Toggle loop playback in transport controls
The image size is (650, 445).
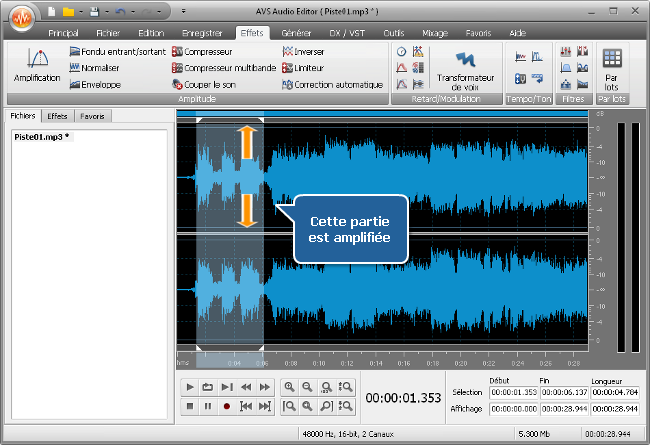coord(207,387)
